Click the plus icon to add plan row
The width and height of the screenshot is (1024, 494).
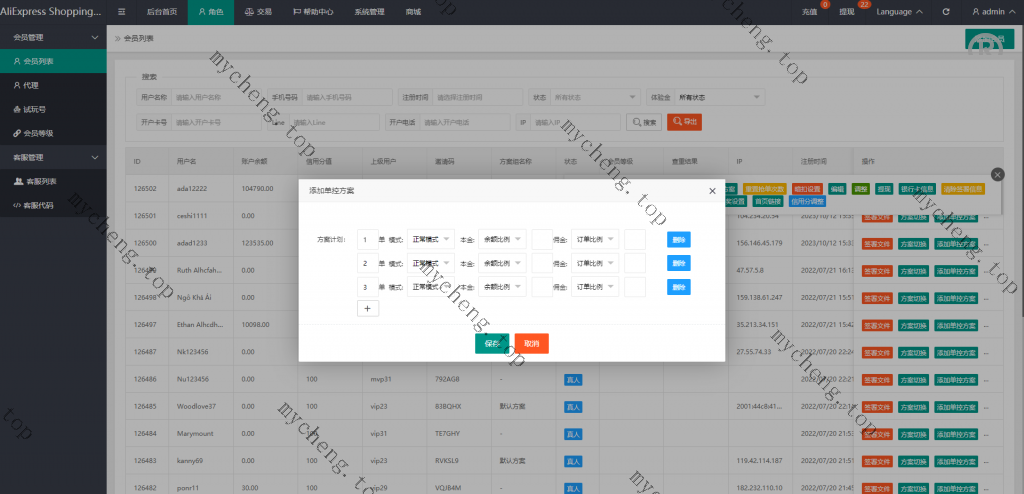[367, 309]
